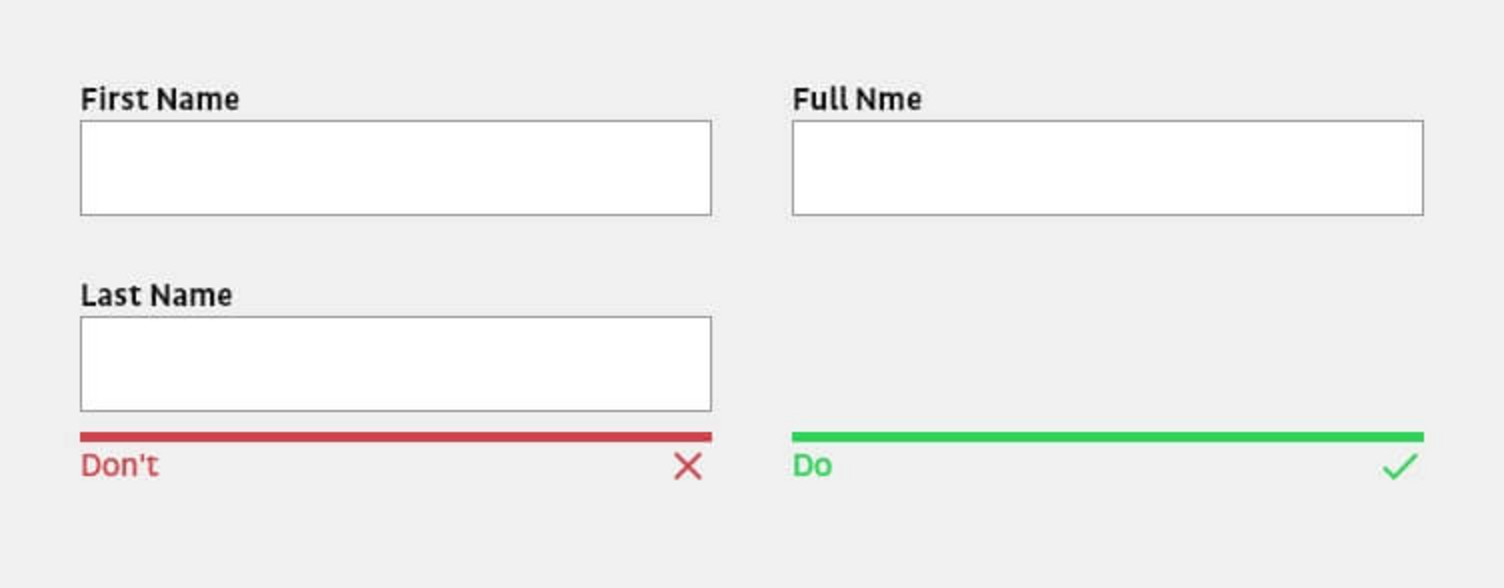Click inside the empty First Name box

[395, 167]
